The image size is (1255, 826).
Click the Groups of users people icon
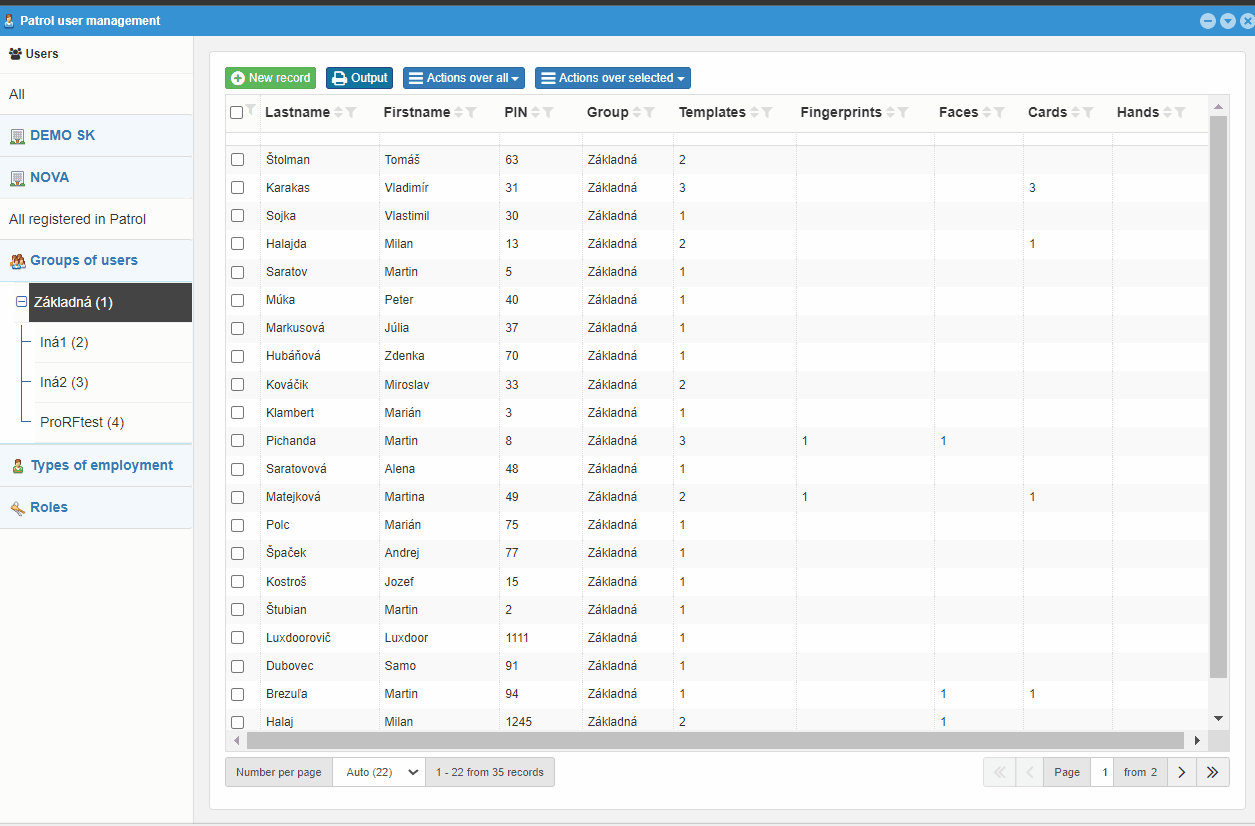17,261
